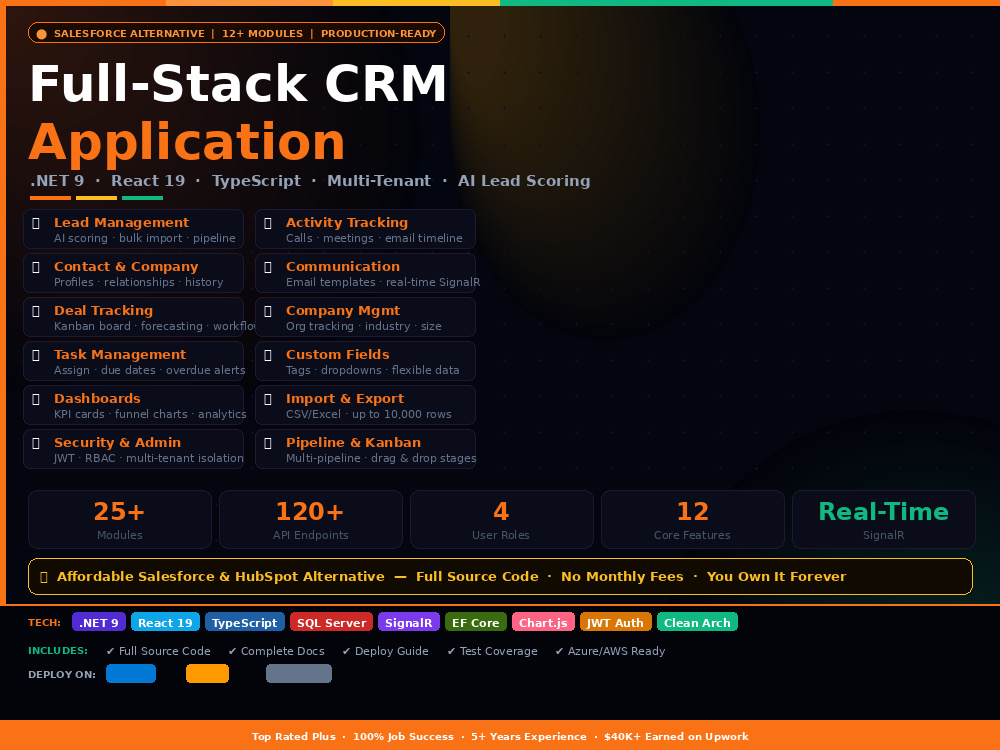
Task: Open the Real-Time SignalR stat card
Action: (x=883, y=519)
